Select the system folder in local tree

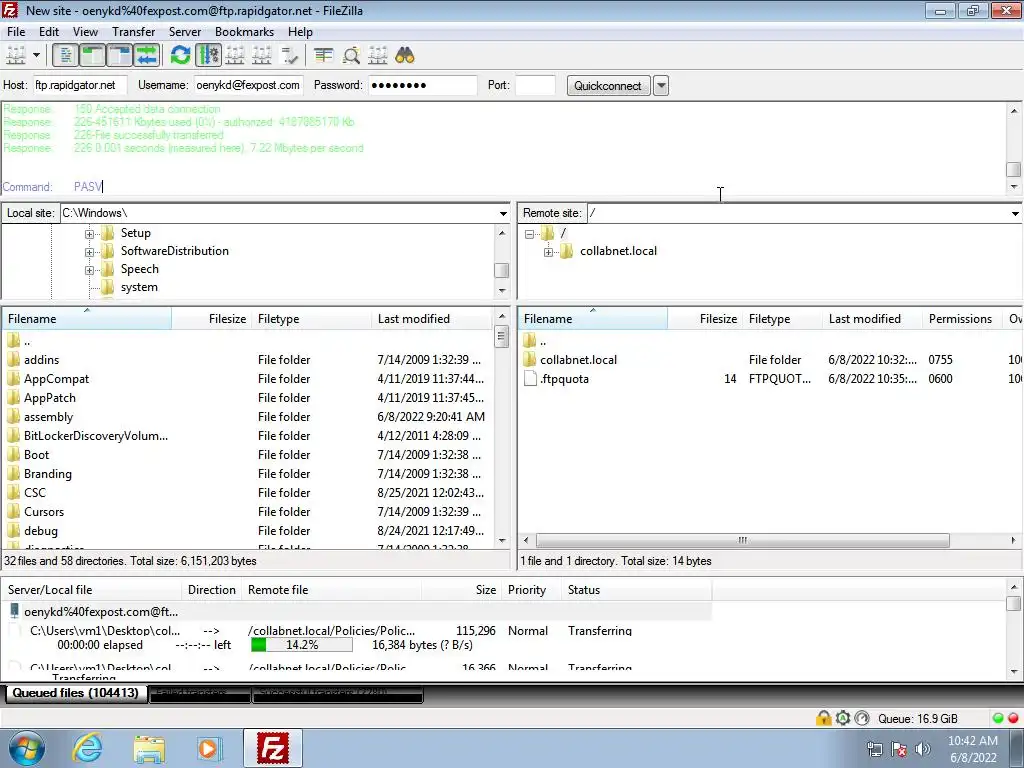(x=138, y=287)
